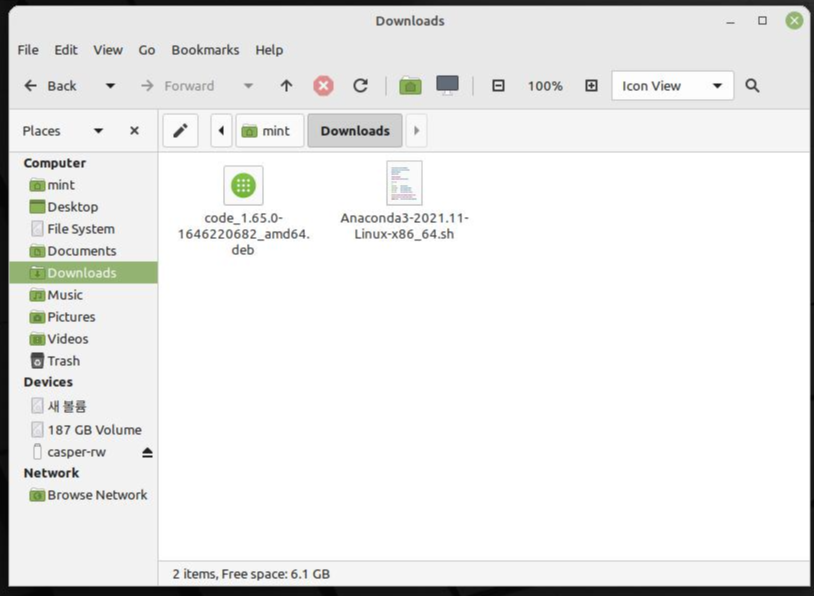Screen dimensions: 814x596
Task: Toggle the location entry pencil button
Action: tap(180, 130)
